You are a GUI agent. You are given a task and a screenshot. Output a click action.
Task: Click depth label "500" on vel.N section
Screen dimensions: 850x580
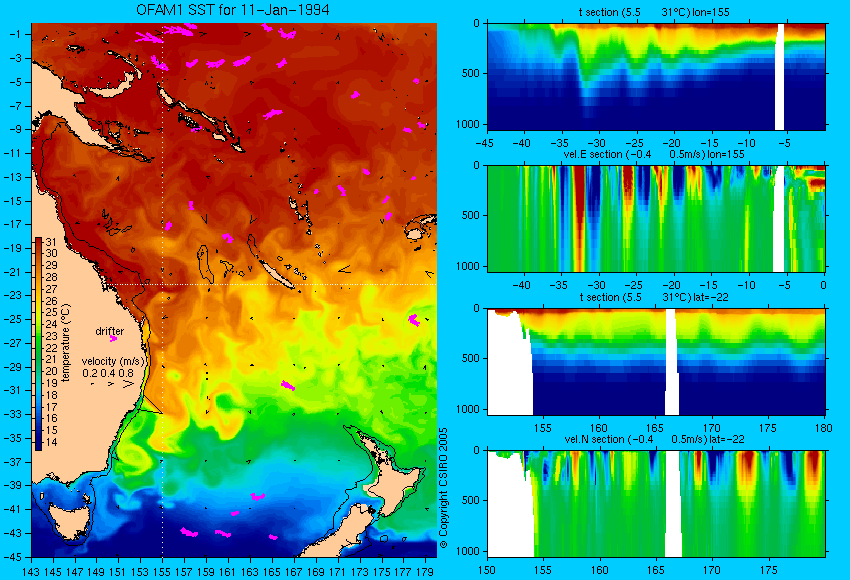point(471,500)
